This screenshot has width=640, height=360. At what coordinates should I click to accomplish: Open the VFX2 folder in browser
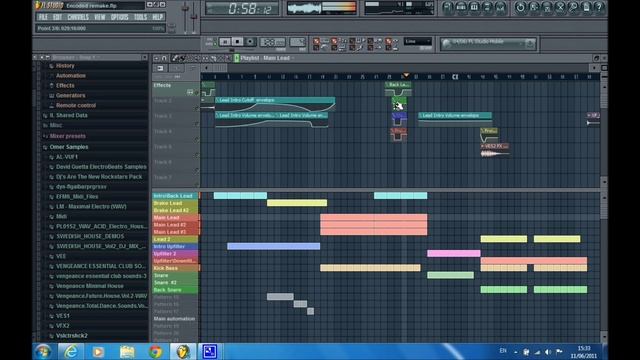[x=62, y=326]
